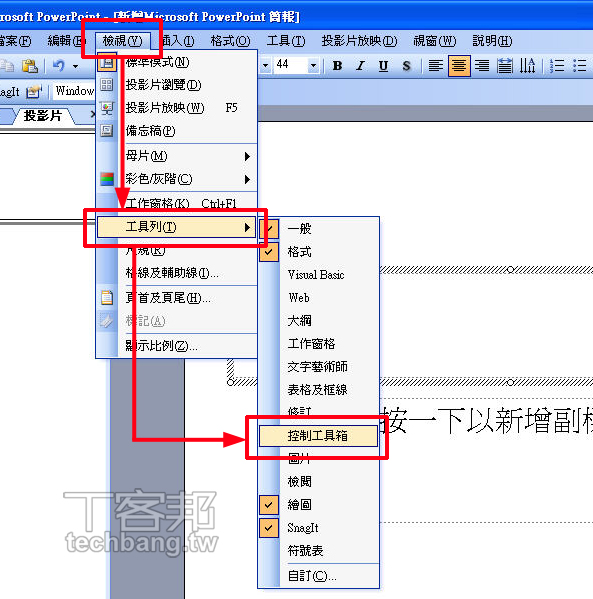Open 工具(T) Tools menu
593x599 pixels.
point(286,40)
